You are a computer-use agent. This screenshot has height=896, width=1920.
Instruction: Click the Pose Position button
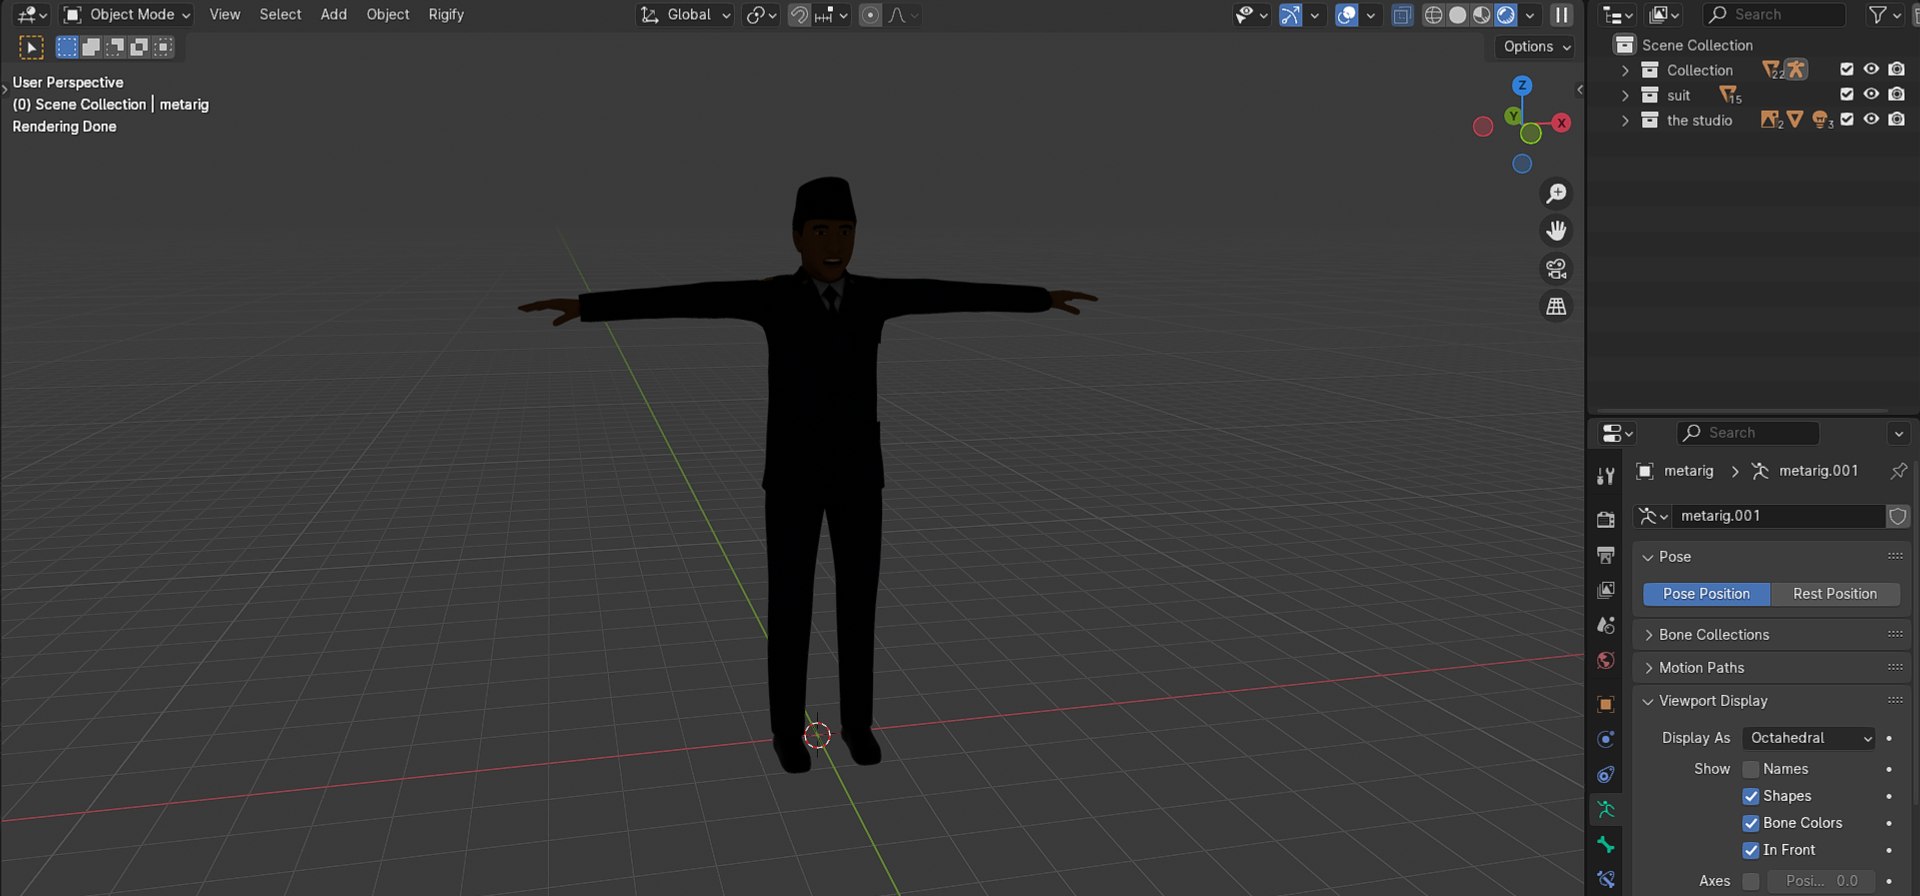1706,593
